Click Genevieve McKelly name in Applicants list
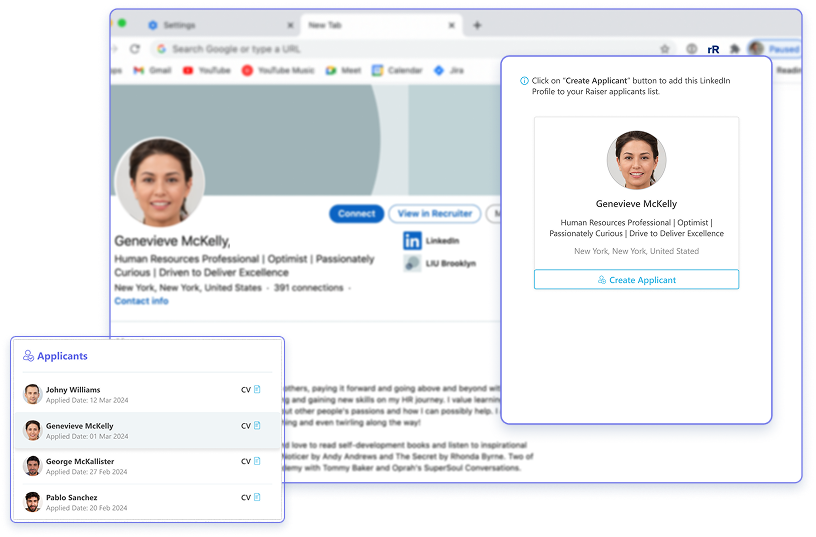Viewport: 816px width, 537px height. tap(79, 425)
